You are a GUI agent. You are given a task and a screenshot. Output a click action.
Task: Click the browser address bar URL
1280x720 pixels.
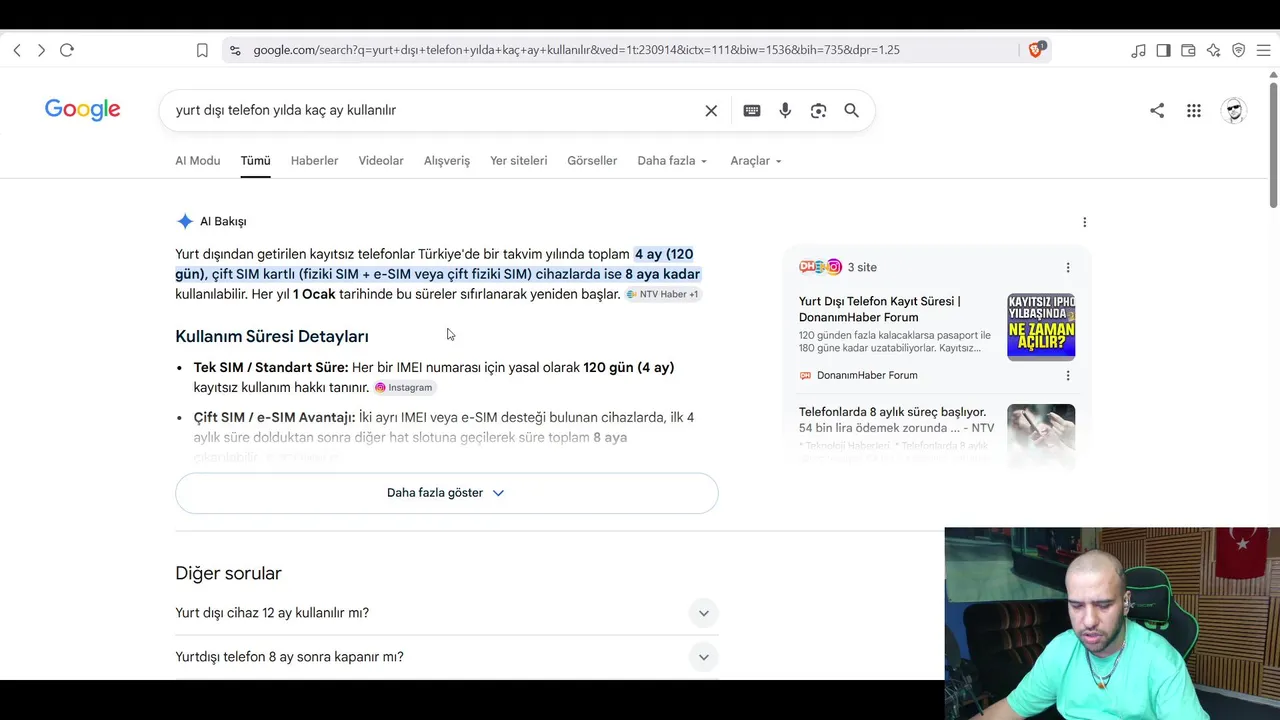pos(577,50)
